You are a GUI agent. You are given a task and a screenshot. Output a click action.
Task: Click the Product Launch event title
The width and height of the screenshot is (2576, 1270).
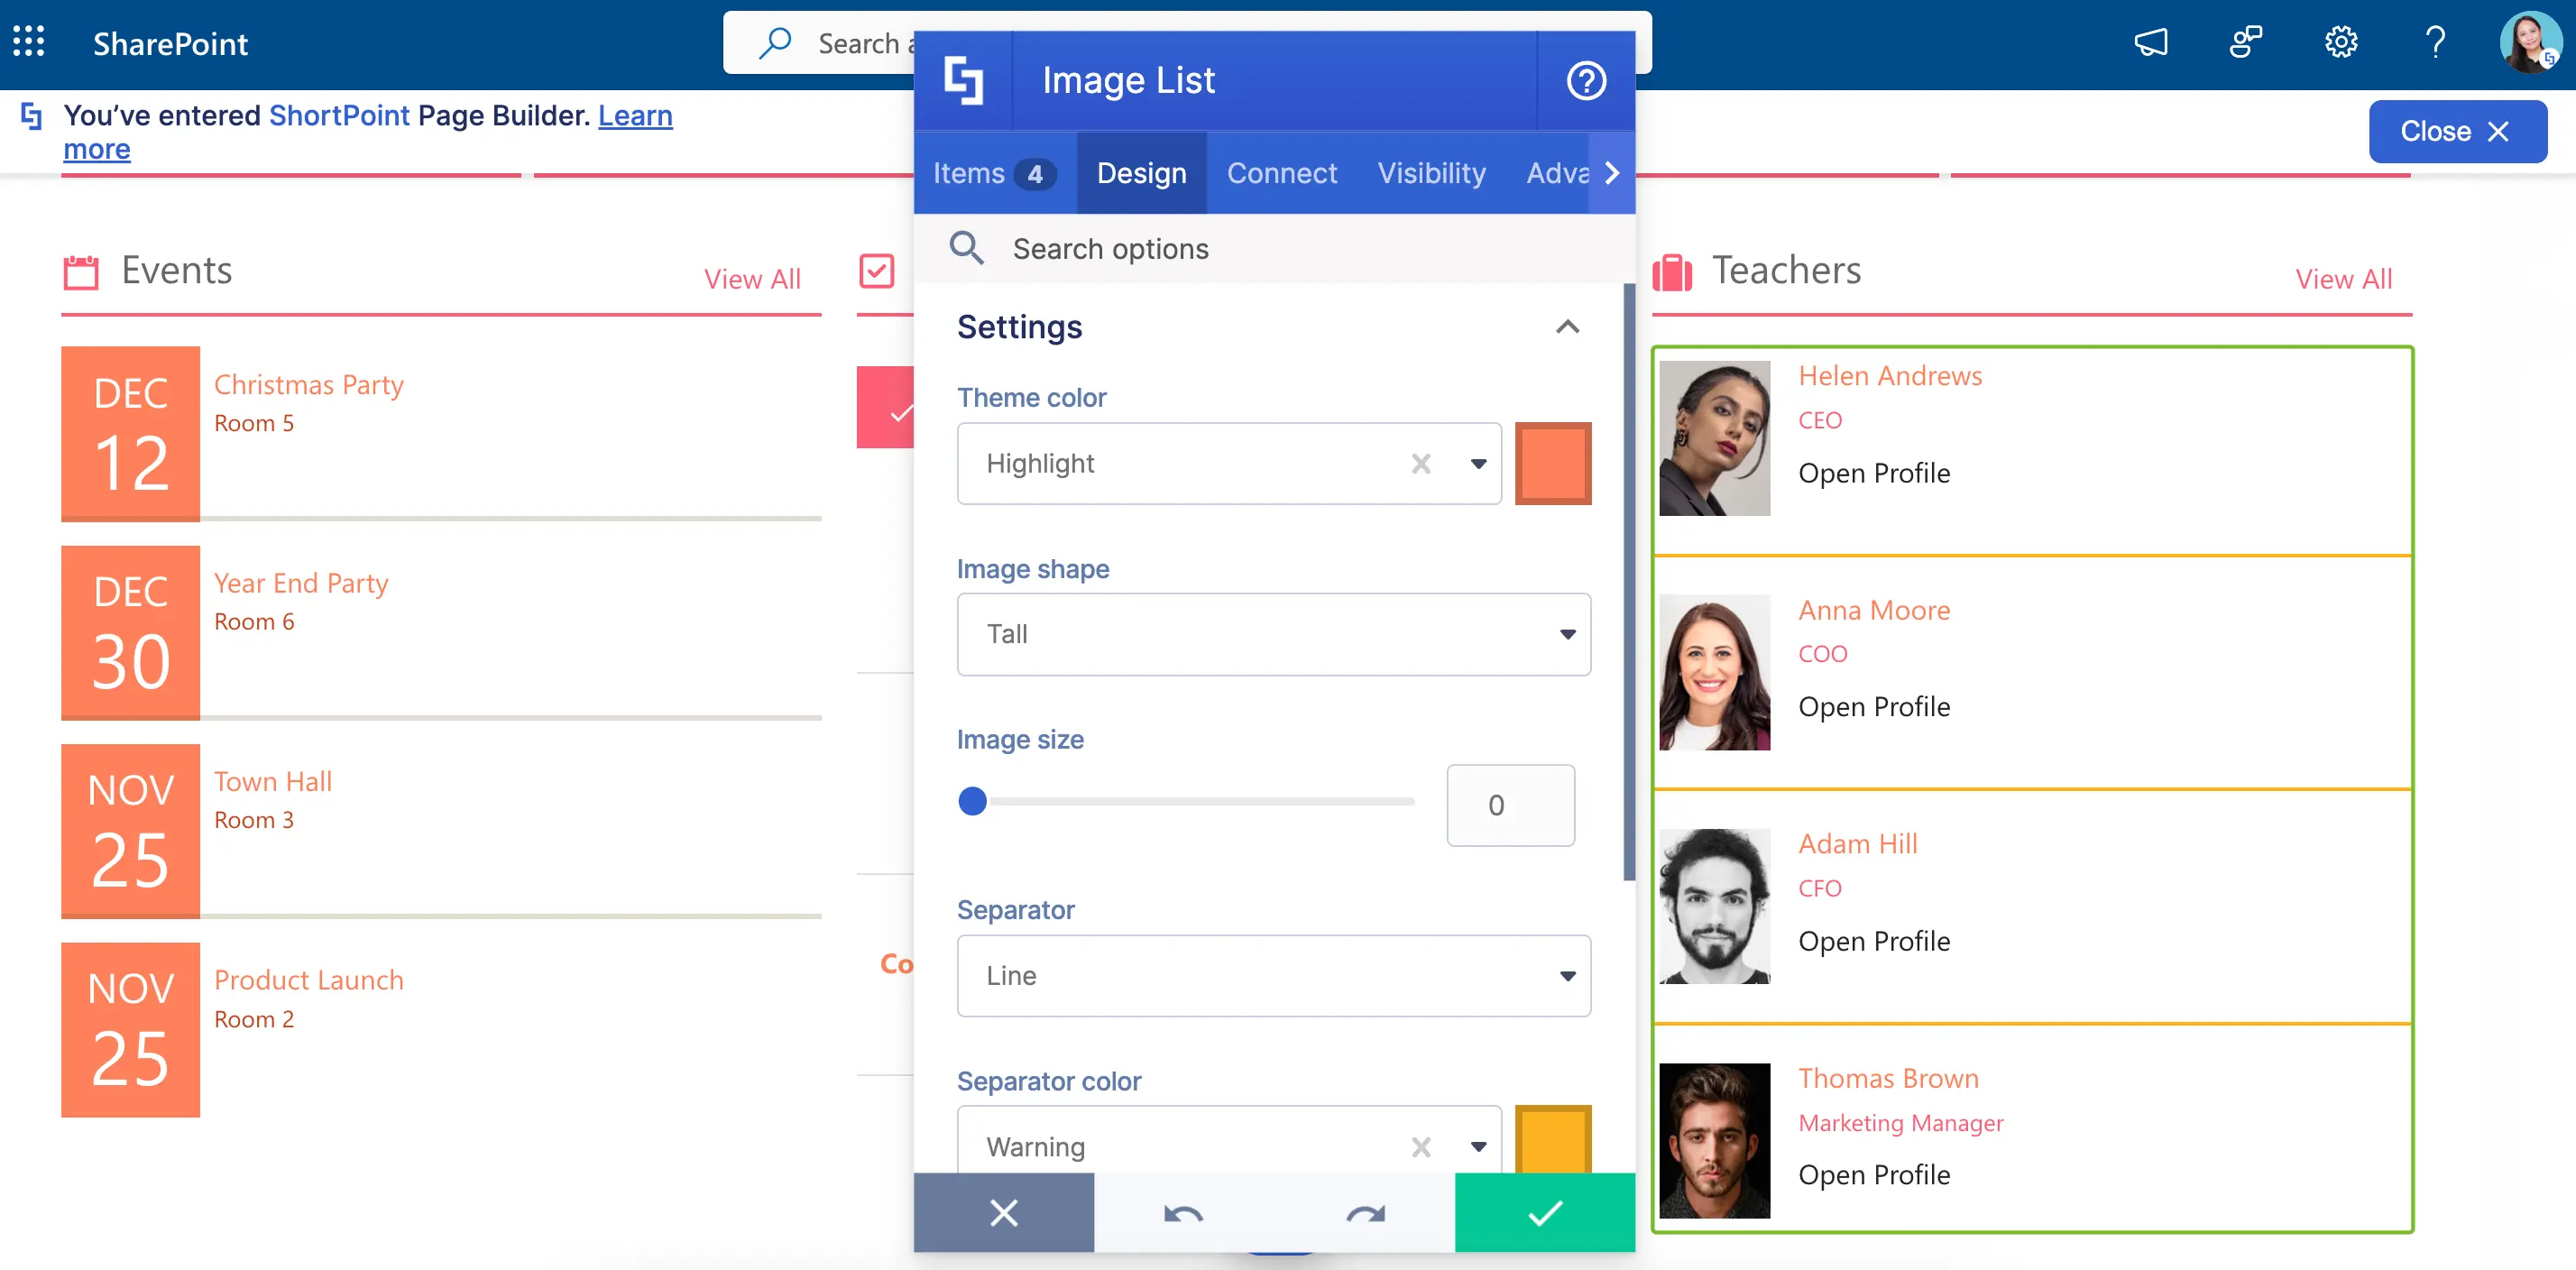308,979
